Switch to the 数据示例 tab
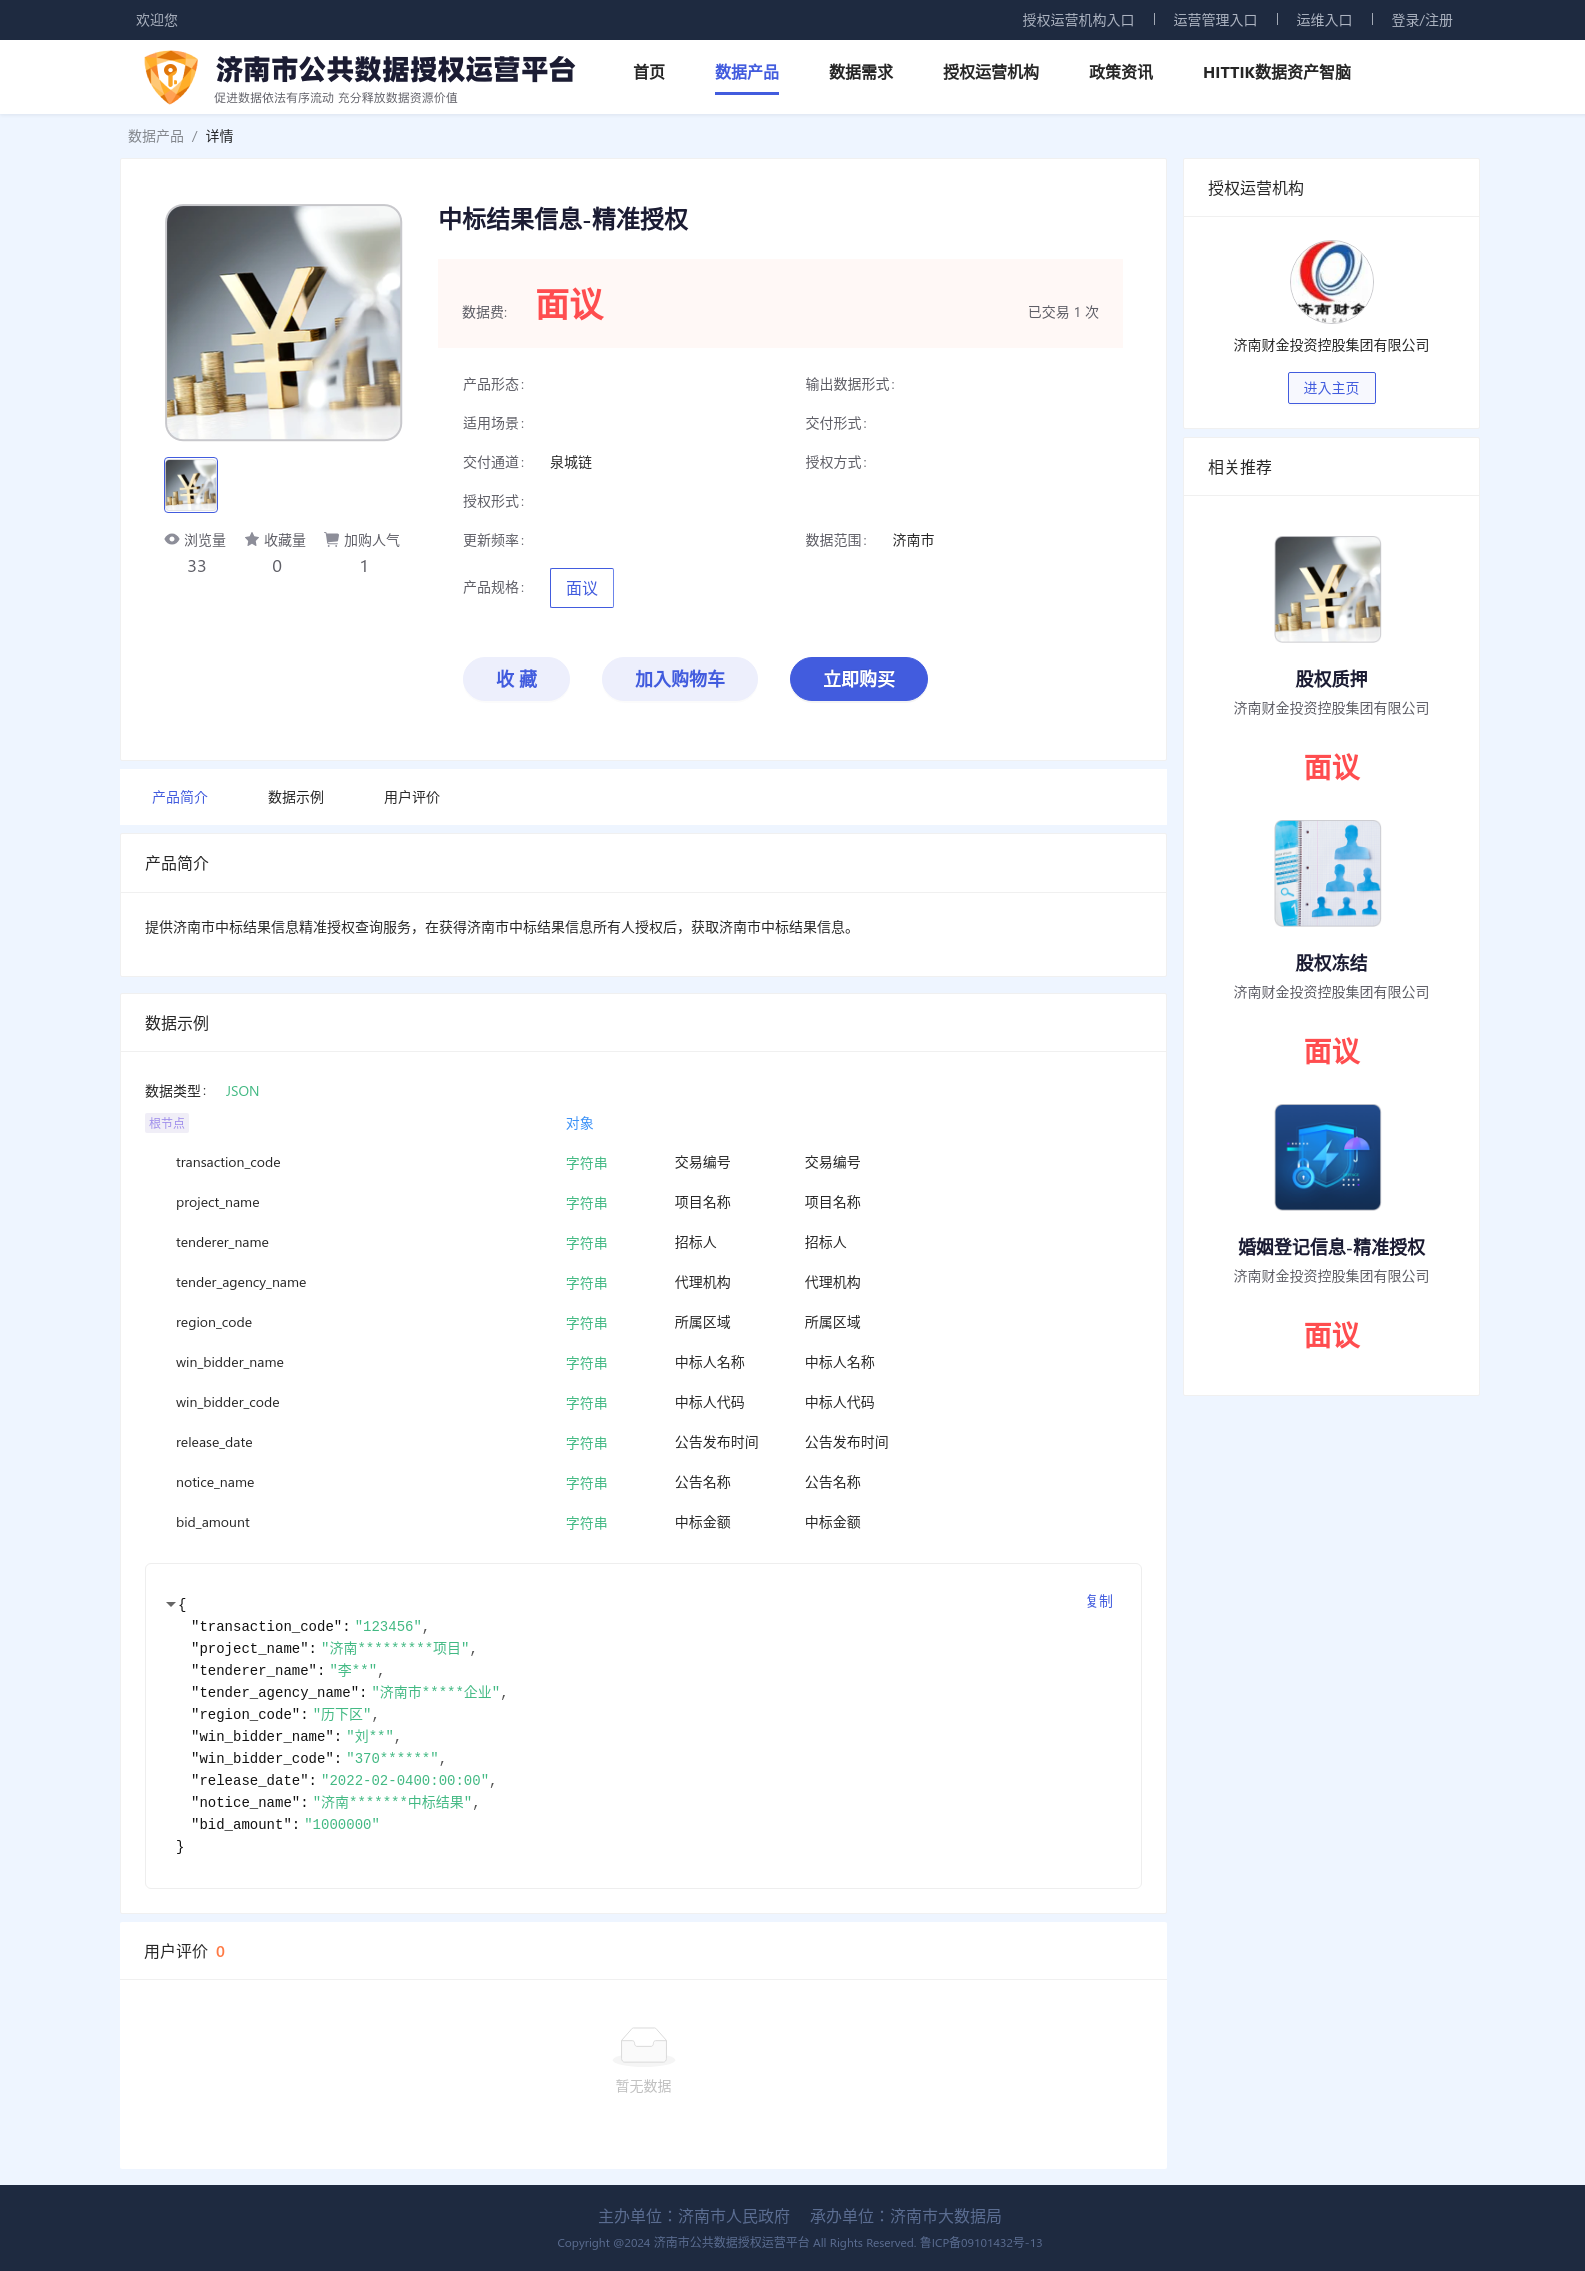This screenshot has height=2271, width=1585. (x=296, y=797)
